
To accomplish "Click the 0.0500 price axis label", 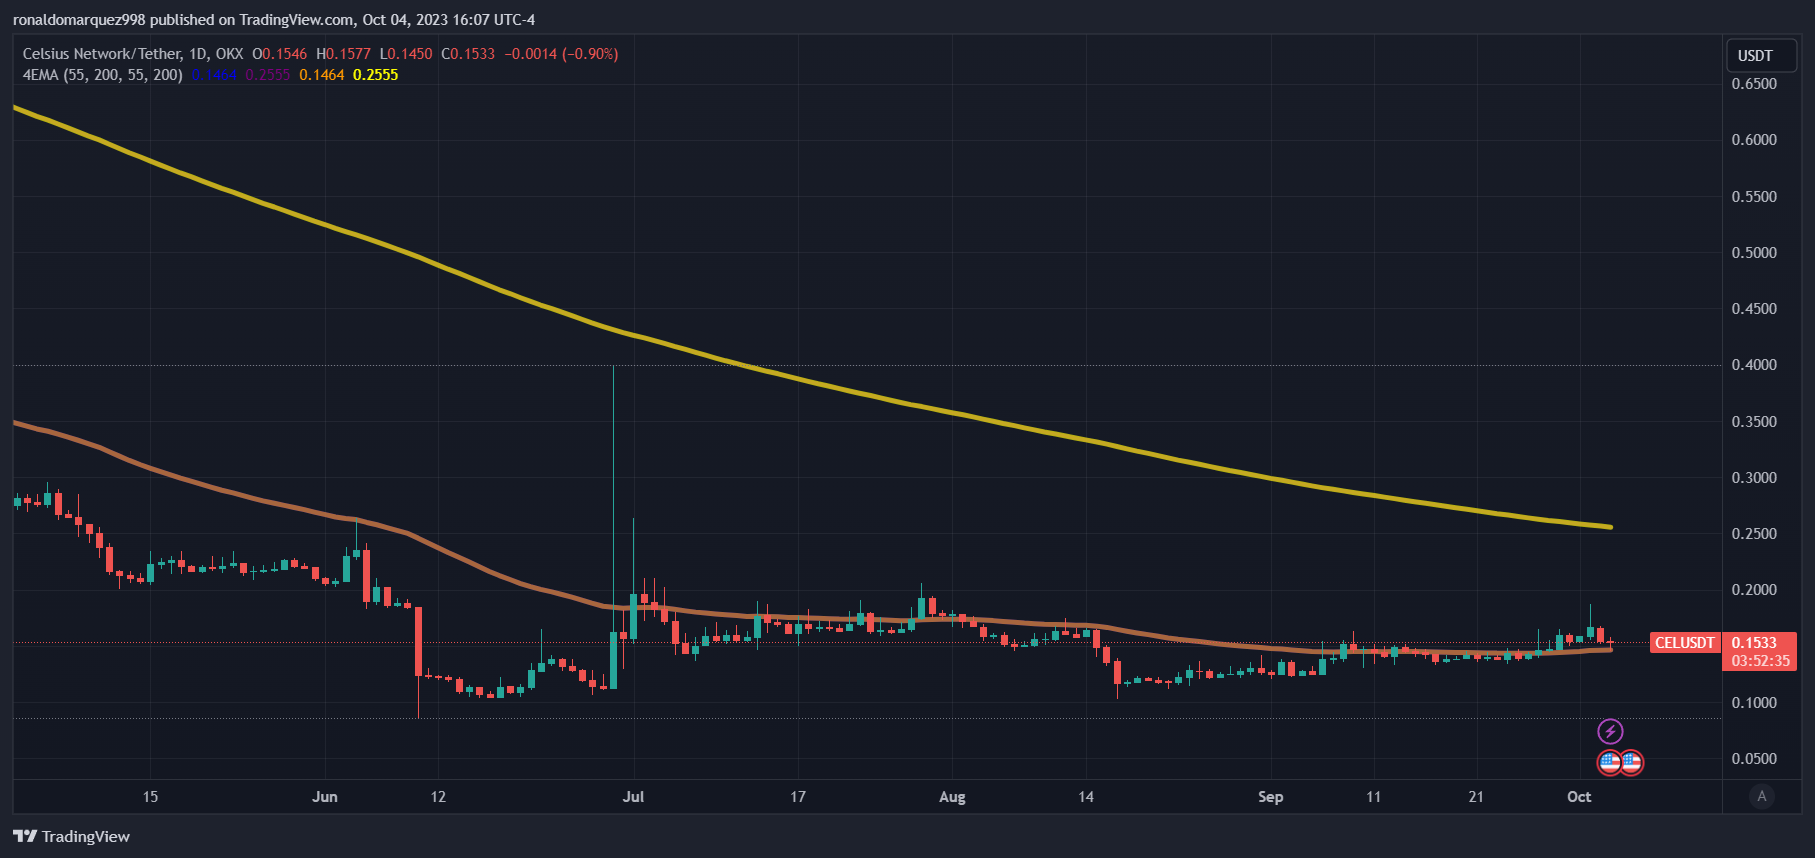I will 1755,759.
